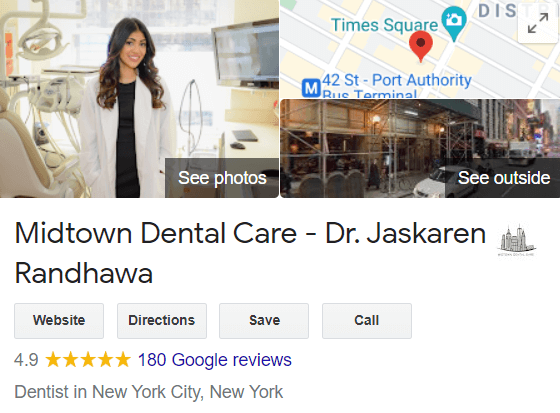Viewport: 560px width, 413px height.
Task: Click the Times Square map label
Action: click(x=384, y=25)
